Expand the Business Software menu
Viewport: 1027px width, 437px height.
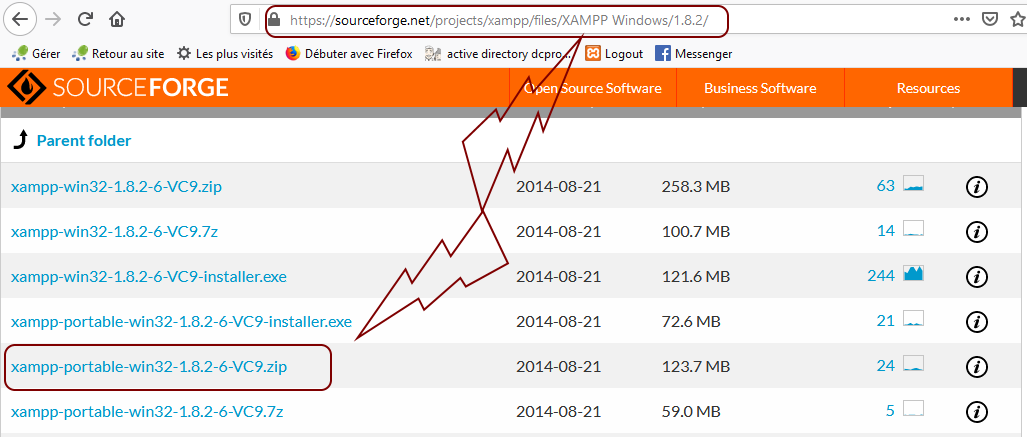pyautogui.click(x=760, y=88)
